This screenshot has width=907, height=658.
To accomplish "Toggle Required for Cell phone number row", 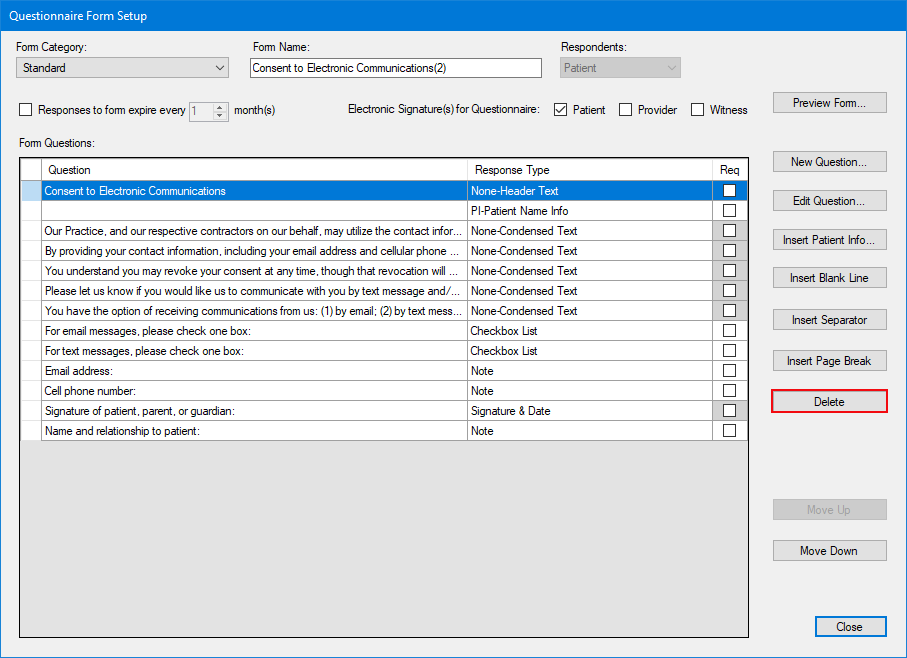I will coord(729,391).
